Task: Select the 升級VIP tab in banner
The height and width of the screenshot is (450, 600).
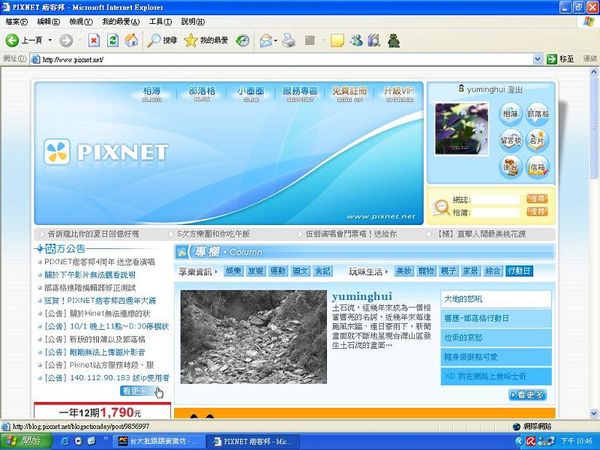Action: [399, 94]
